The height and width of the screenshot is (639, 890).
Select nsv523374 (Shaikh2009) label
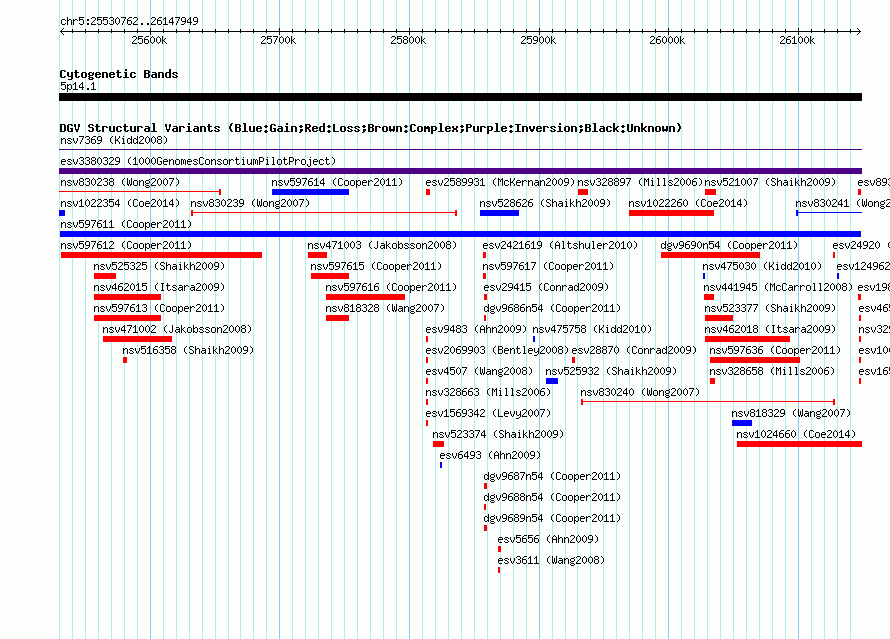point(498,434)
